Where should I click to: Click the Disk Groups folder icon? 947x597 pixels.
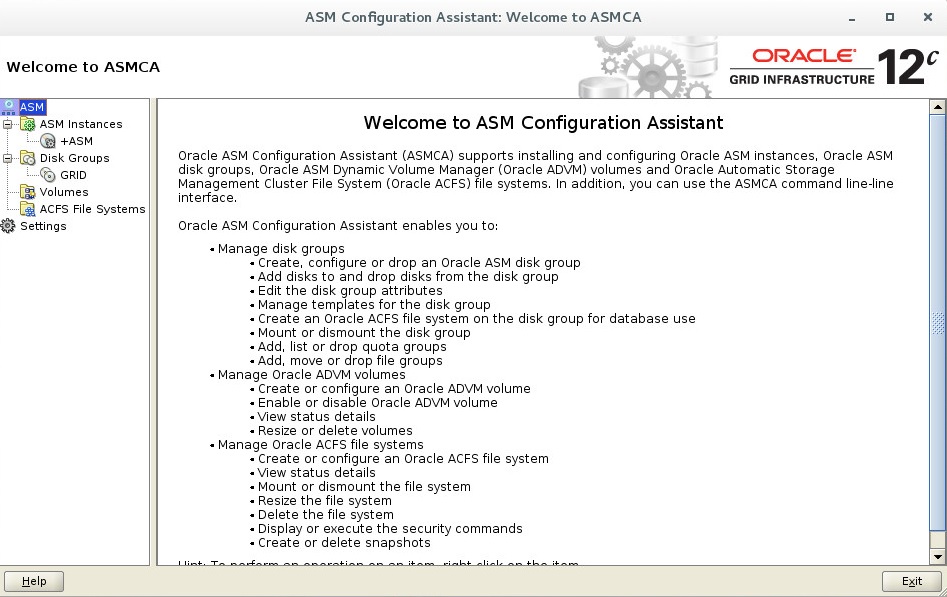click(x=28, y=158)
